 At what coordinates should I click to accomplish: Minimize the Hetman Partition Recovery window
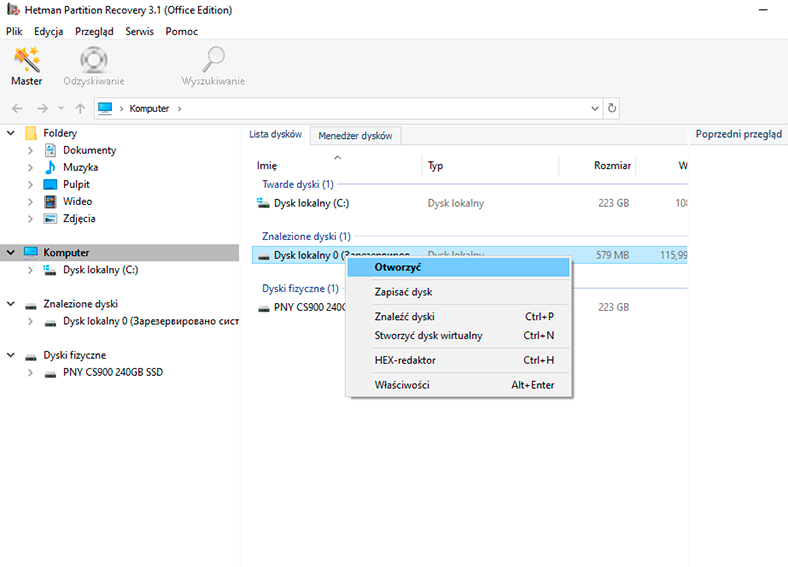point(763,10)
